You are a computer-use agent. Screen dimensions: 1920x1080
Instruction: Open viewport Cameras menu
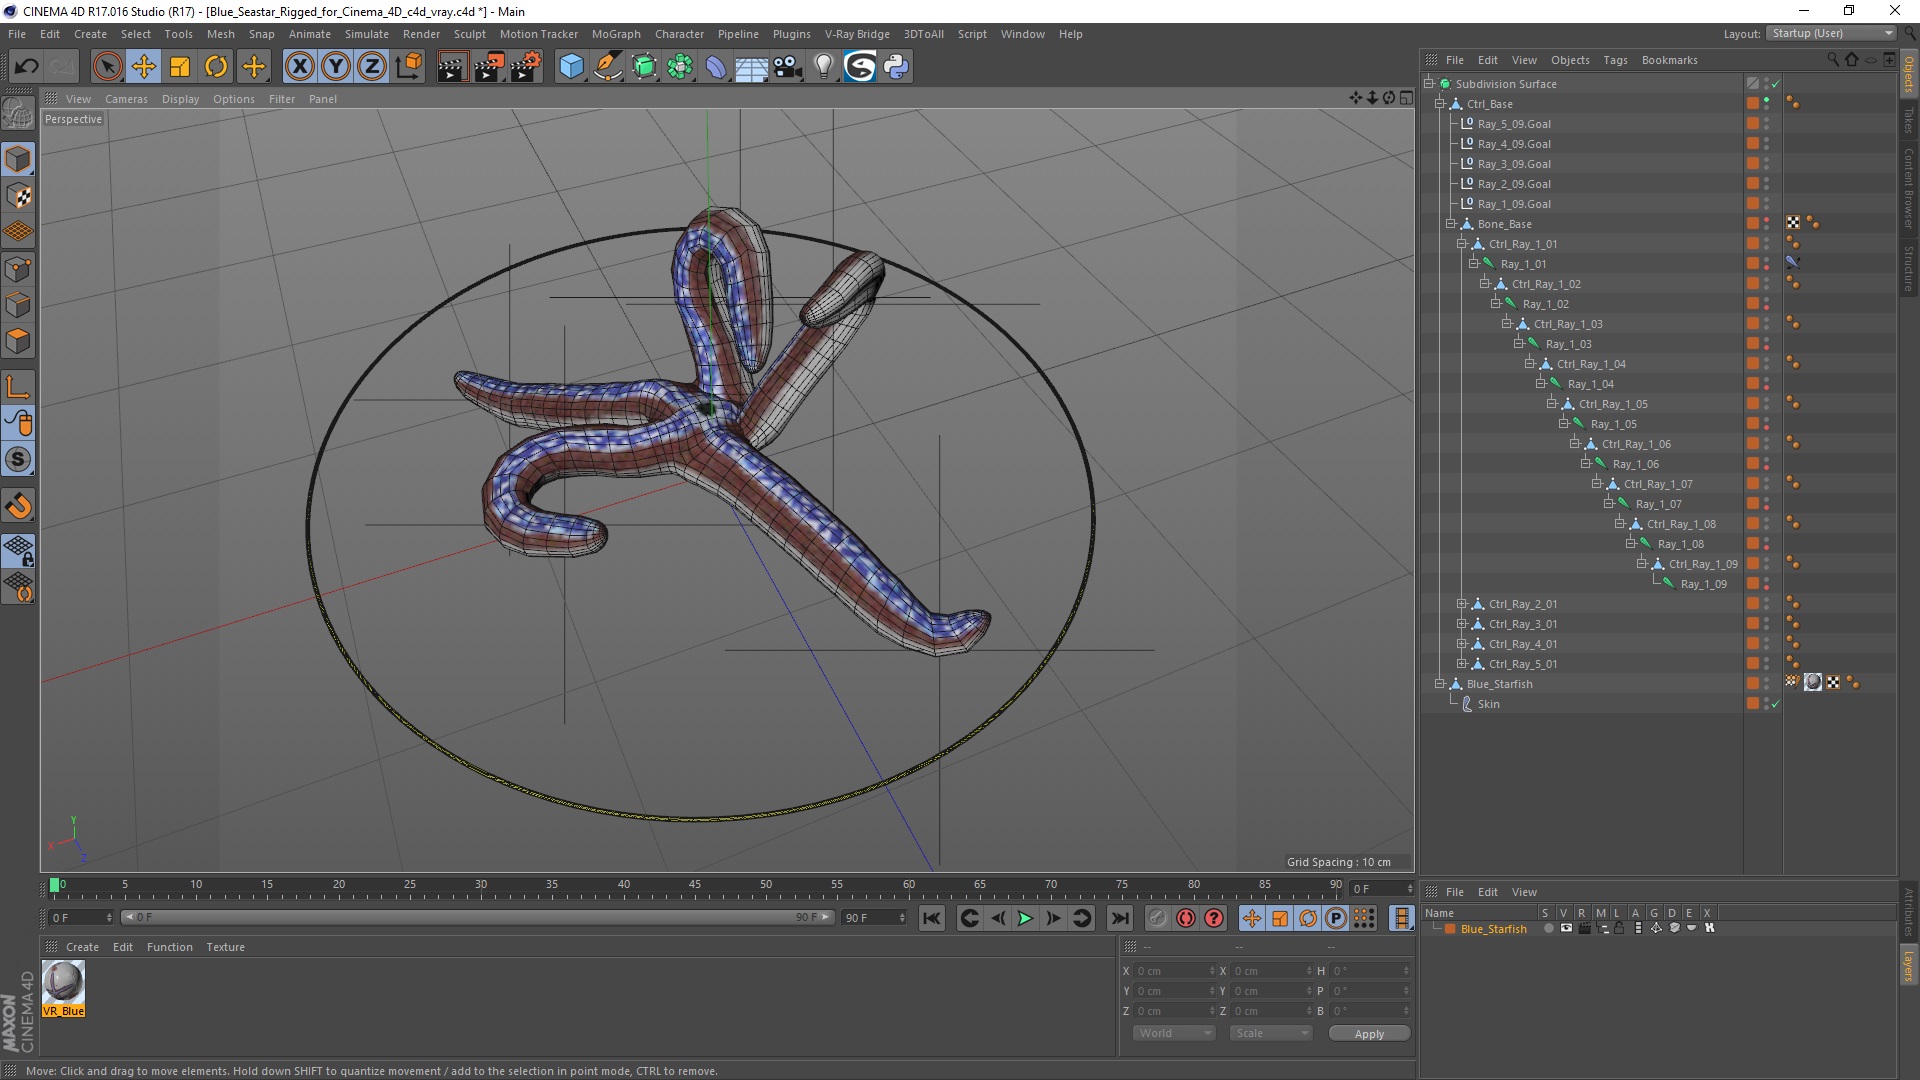click(126, 99)
